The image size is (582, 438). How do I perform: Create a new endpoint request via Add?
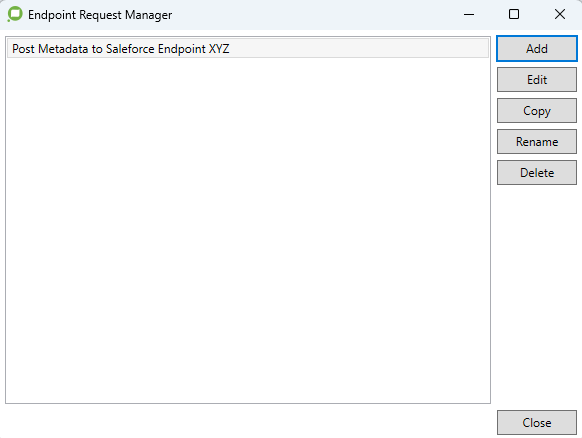pyautogui.click(x=537, y=49)
